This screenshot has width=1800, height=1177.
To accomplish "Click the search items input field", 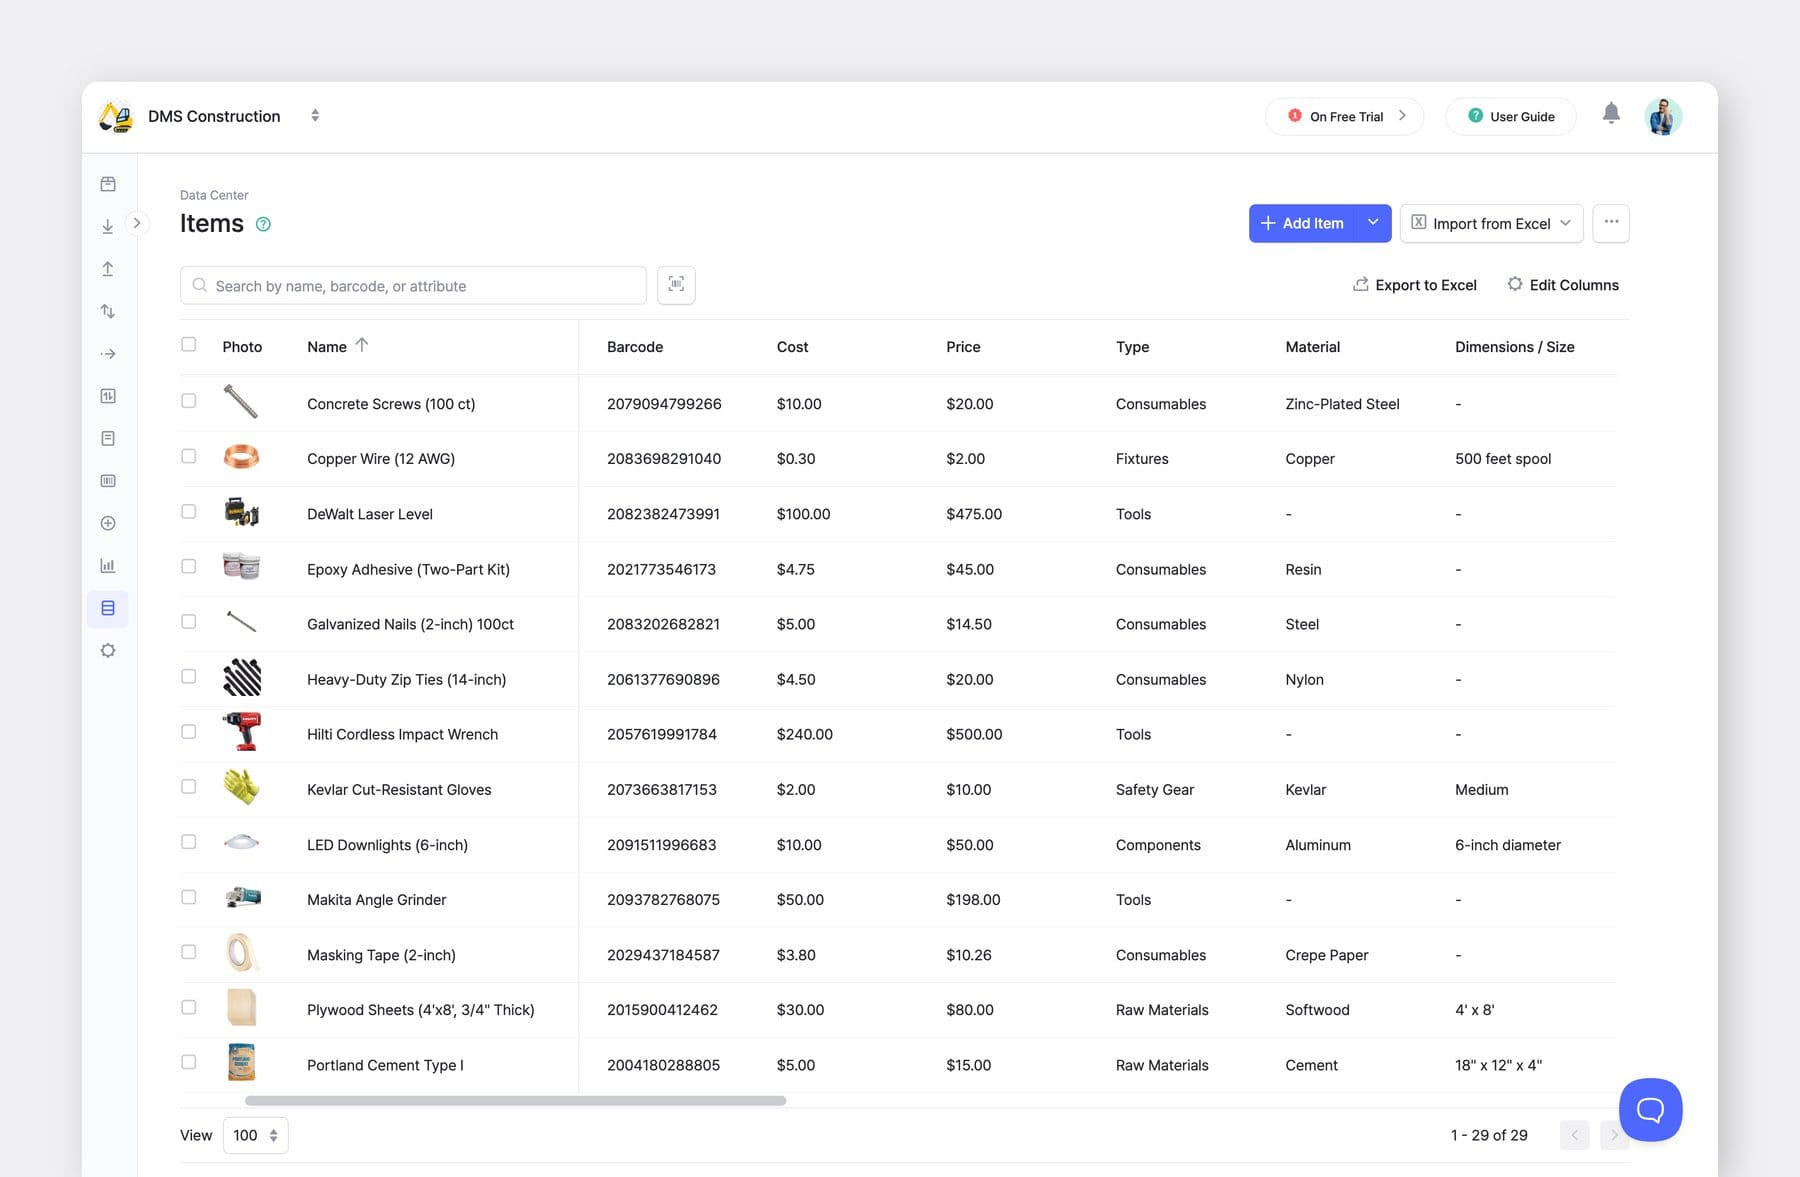I will pos(412,285).
